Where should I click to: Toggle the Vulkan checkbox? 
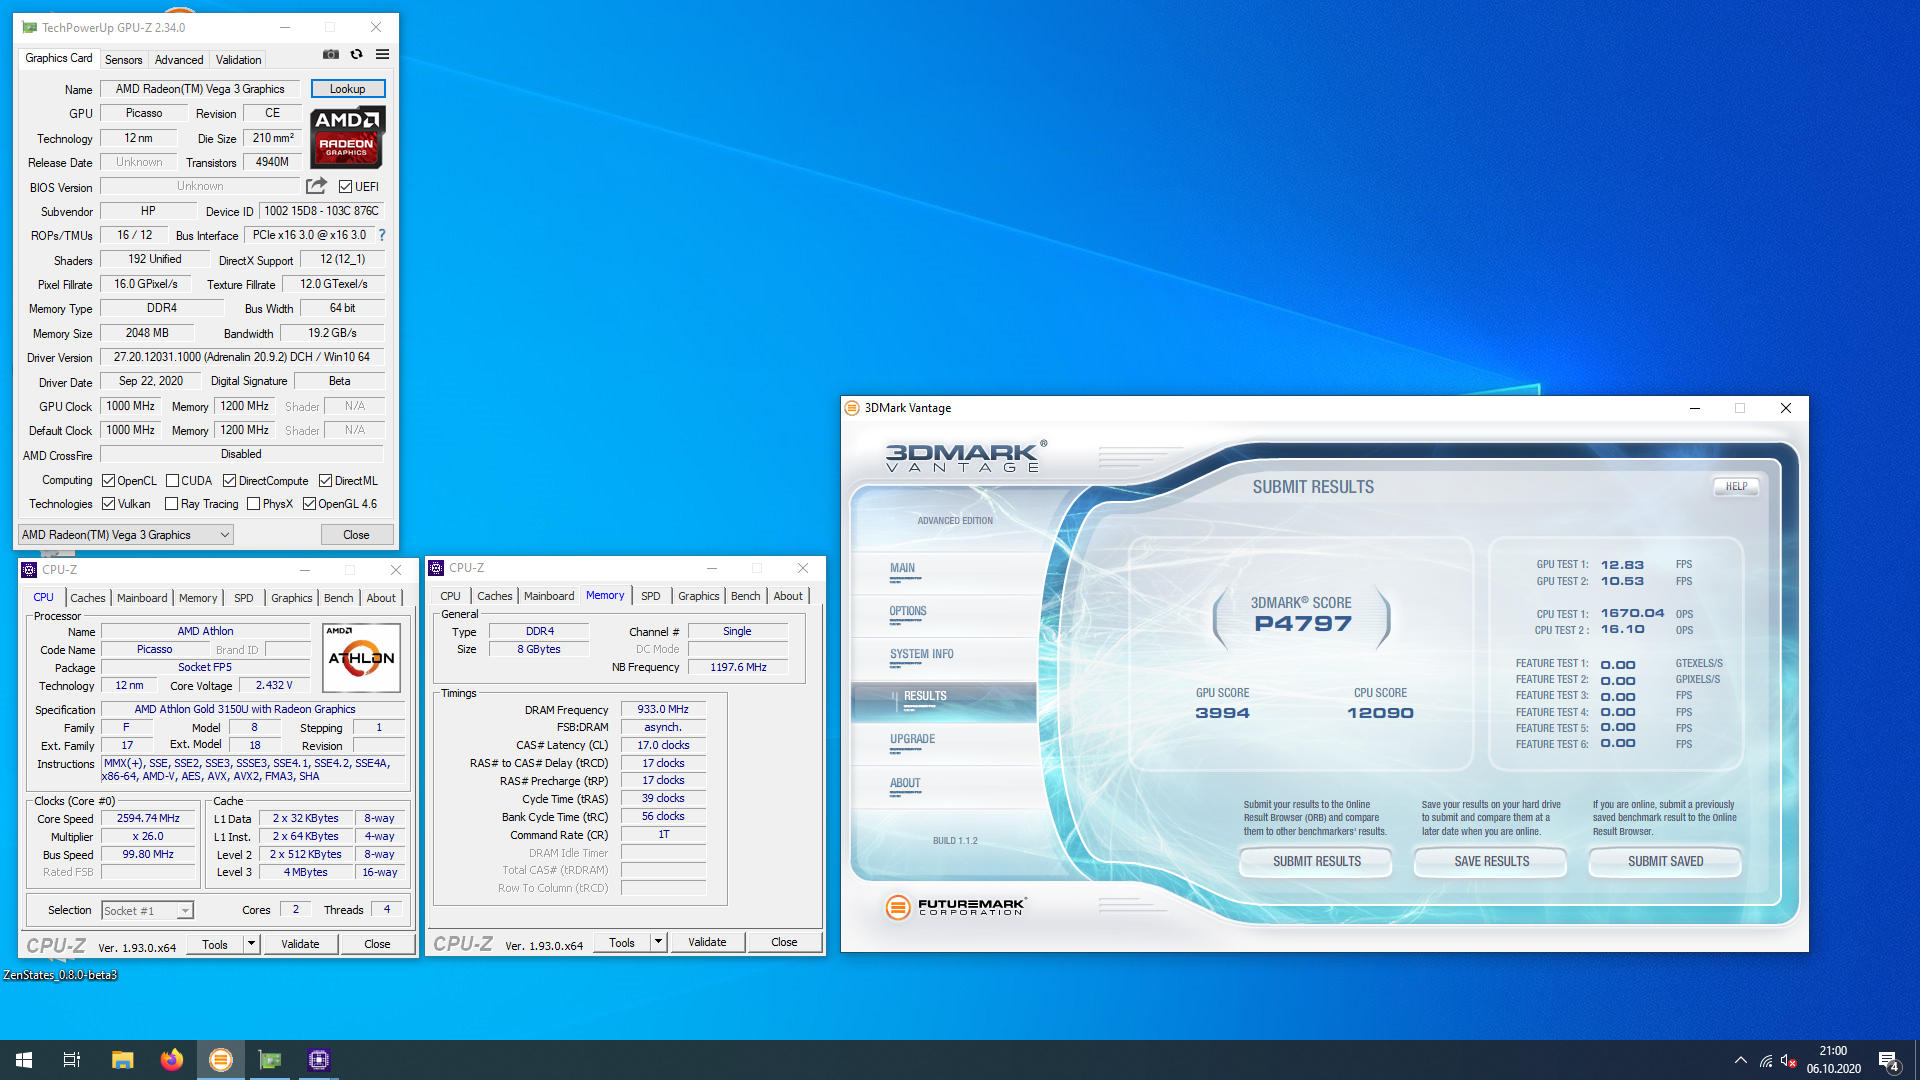point(109,504)
